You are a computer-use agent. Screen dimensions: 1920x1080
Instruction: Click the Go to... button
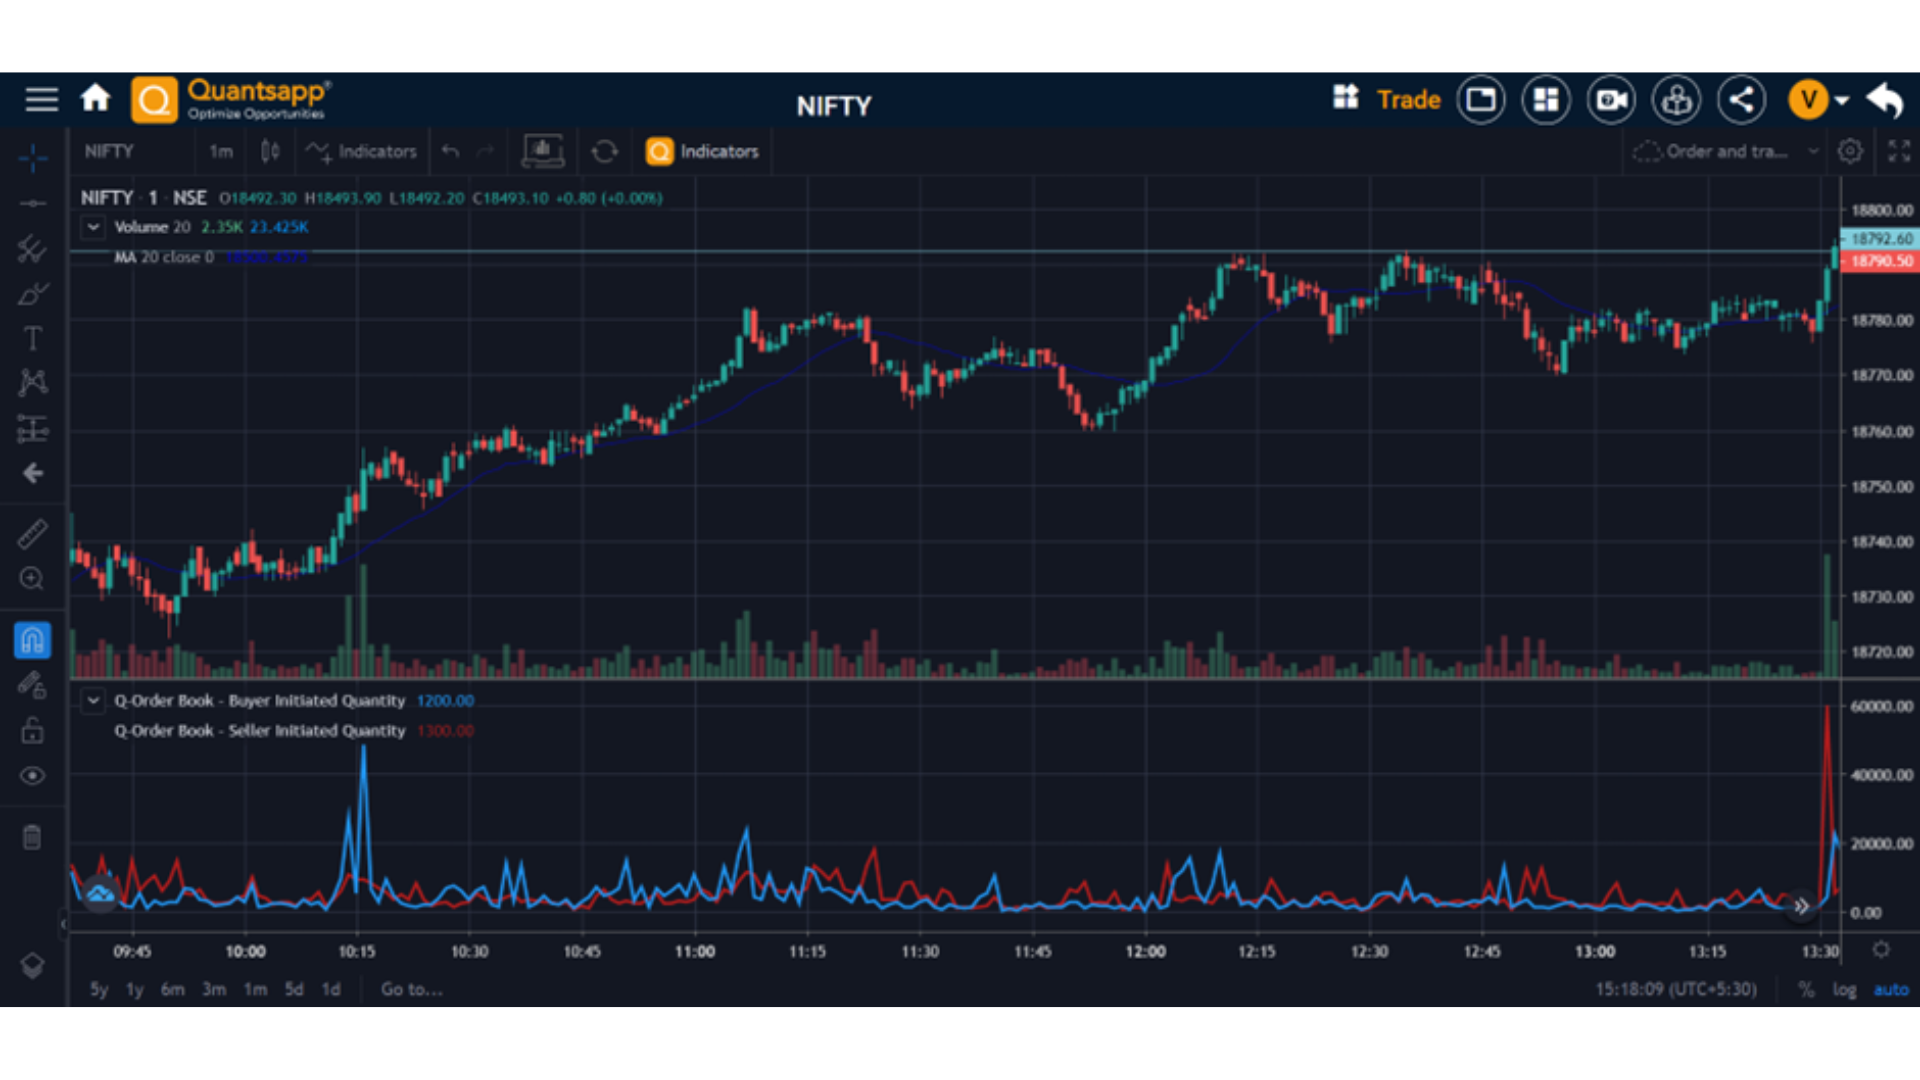point(411,989)
